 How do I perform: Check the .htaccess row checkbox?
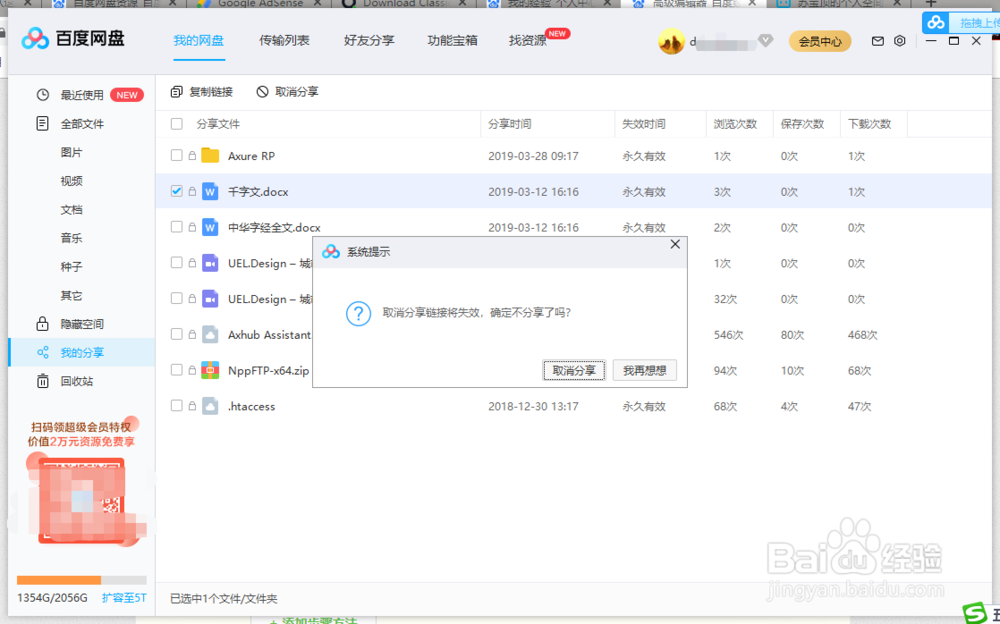[177, 405]
